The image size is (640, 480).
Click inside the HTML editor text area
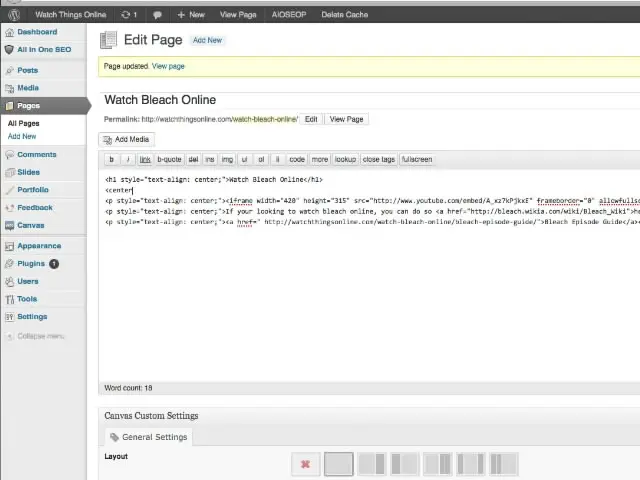click(369, 276)
